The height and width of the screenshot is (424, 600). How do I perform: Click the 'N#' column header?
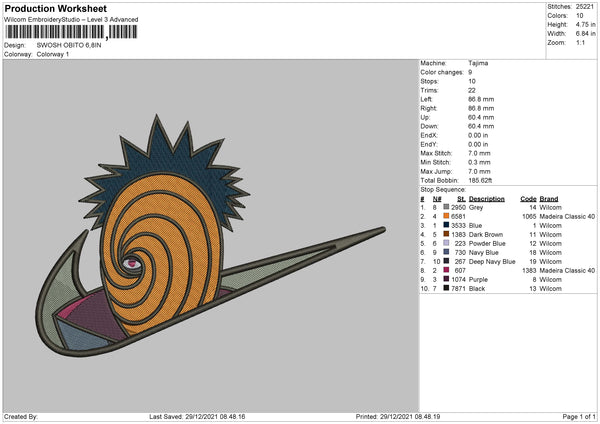pyautogui.click(x=437, y=199)
